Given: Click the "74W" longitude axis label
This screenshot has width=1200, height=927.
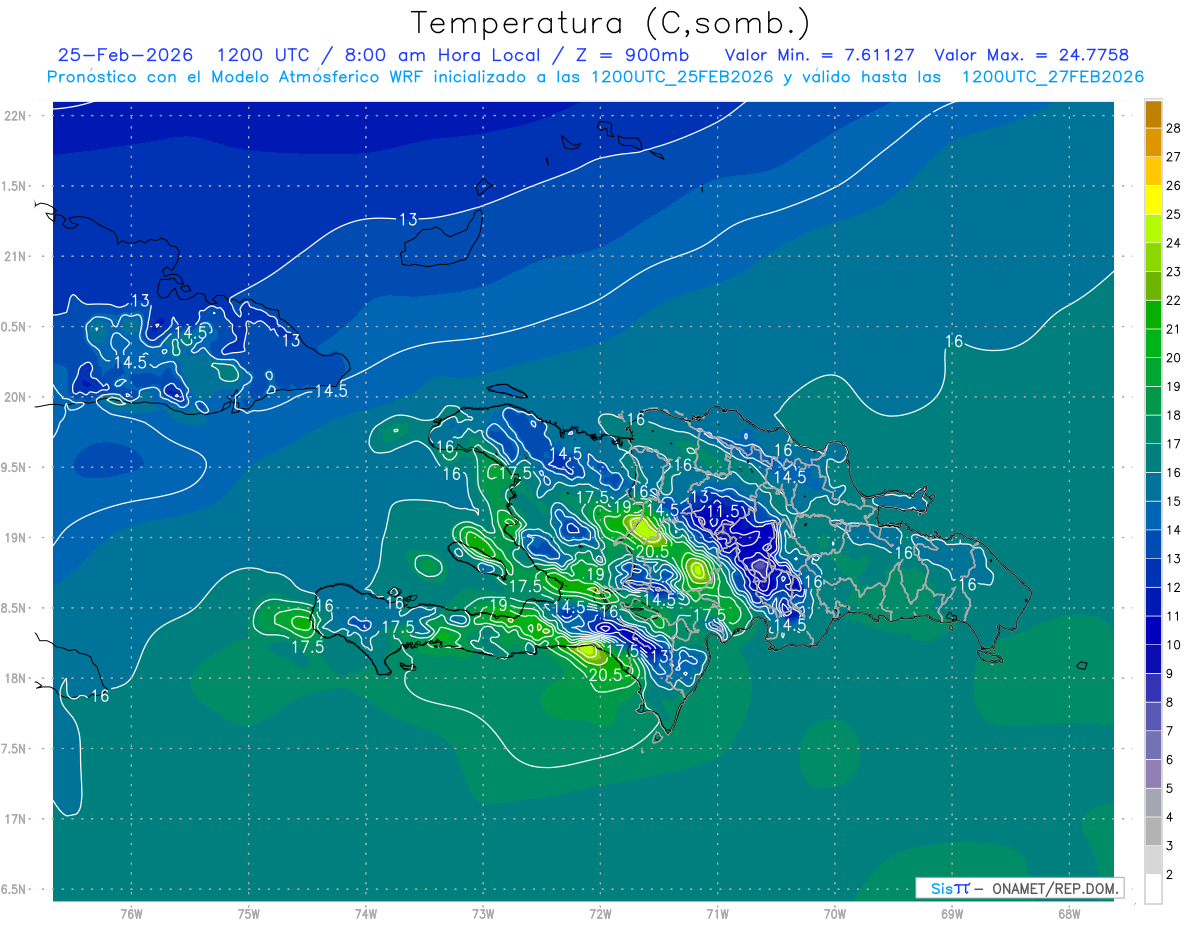Looking at the screenshot, I should click(x=366, y=914).
